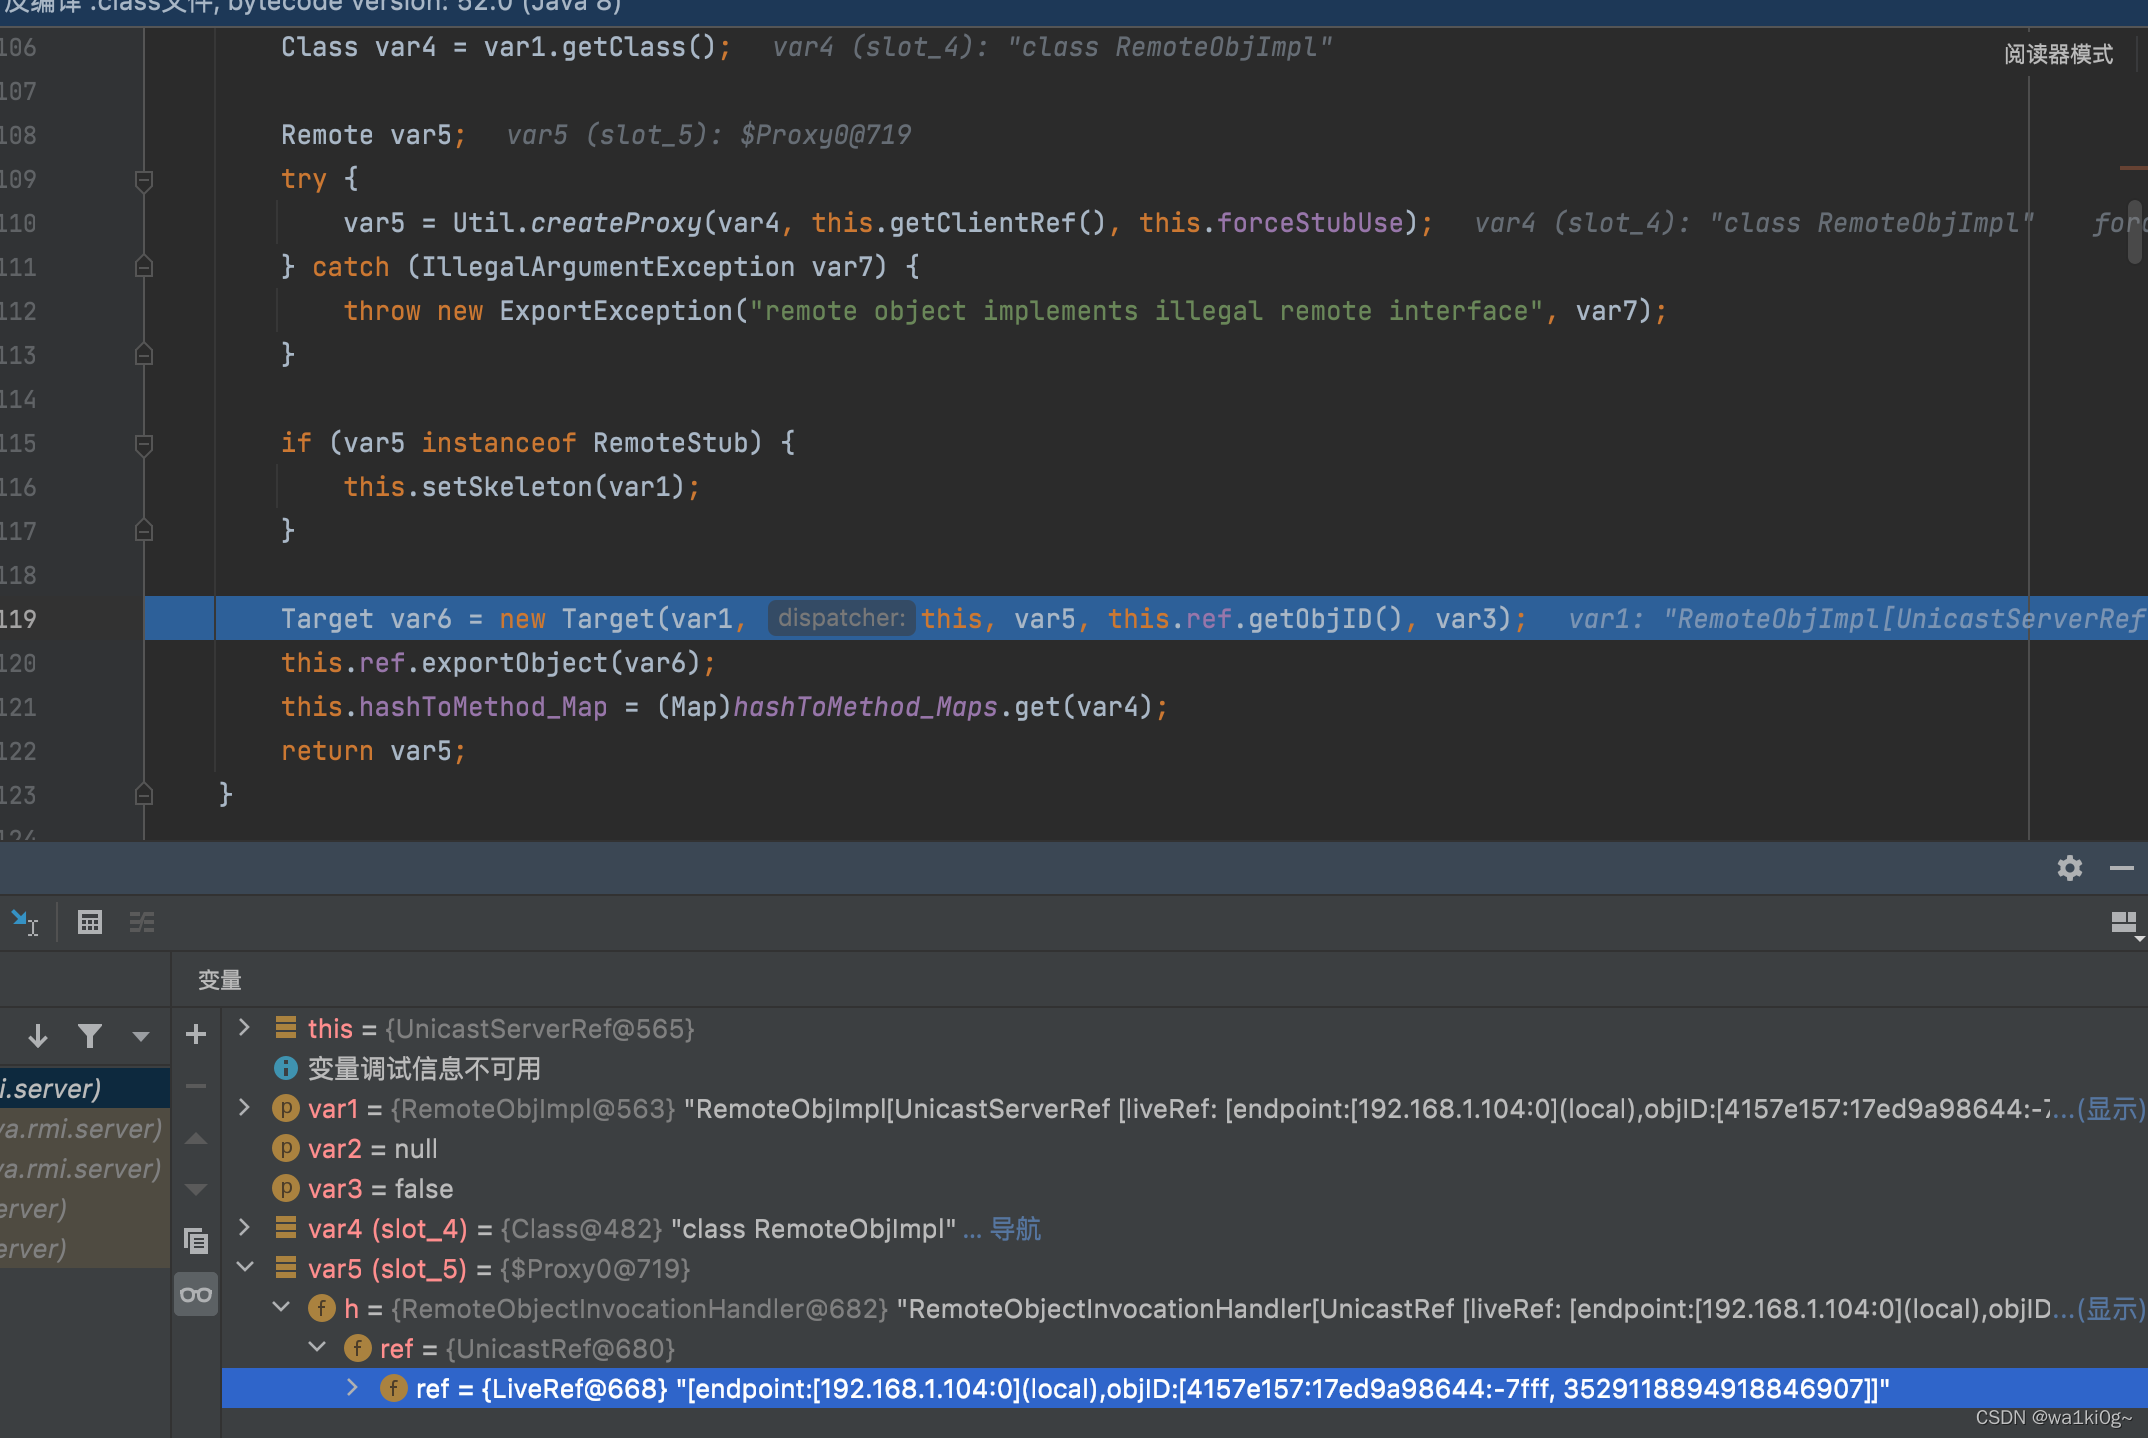Click the ExportException constructor on line 112
This screenshot has height=1438, width=2148.
pyautogui.click(x=616, y=311)
